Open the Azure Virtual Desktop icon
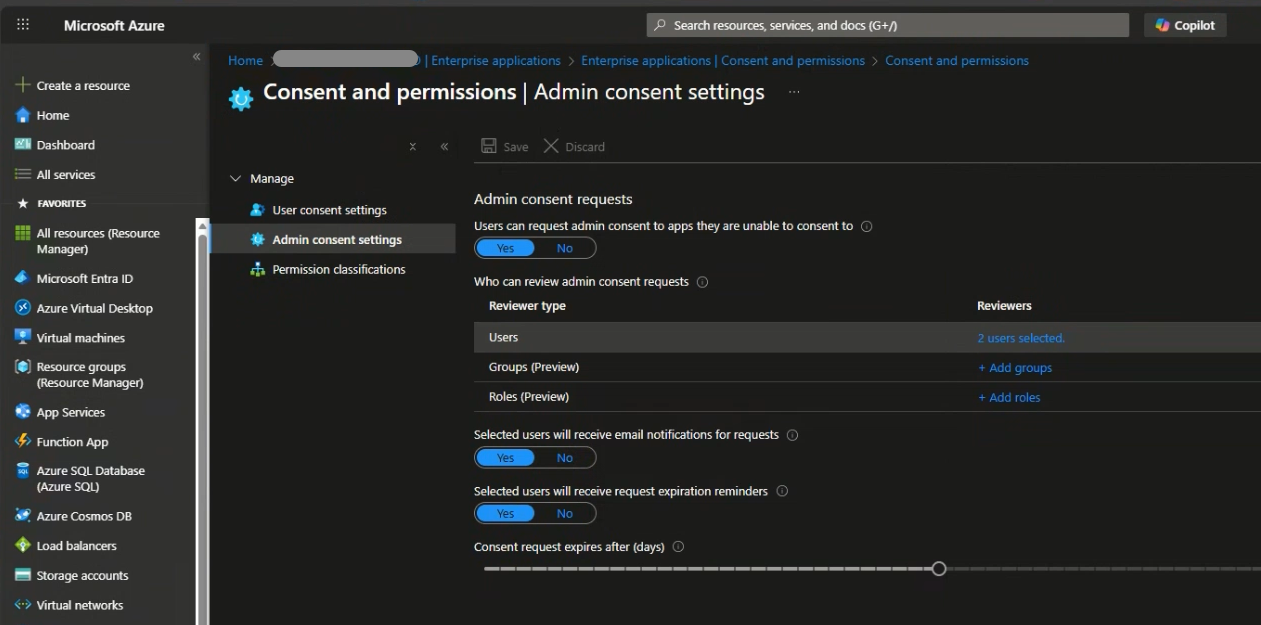This screenshot has height=625, width=1261. click(23, 308)
